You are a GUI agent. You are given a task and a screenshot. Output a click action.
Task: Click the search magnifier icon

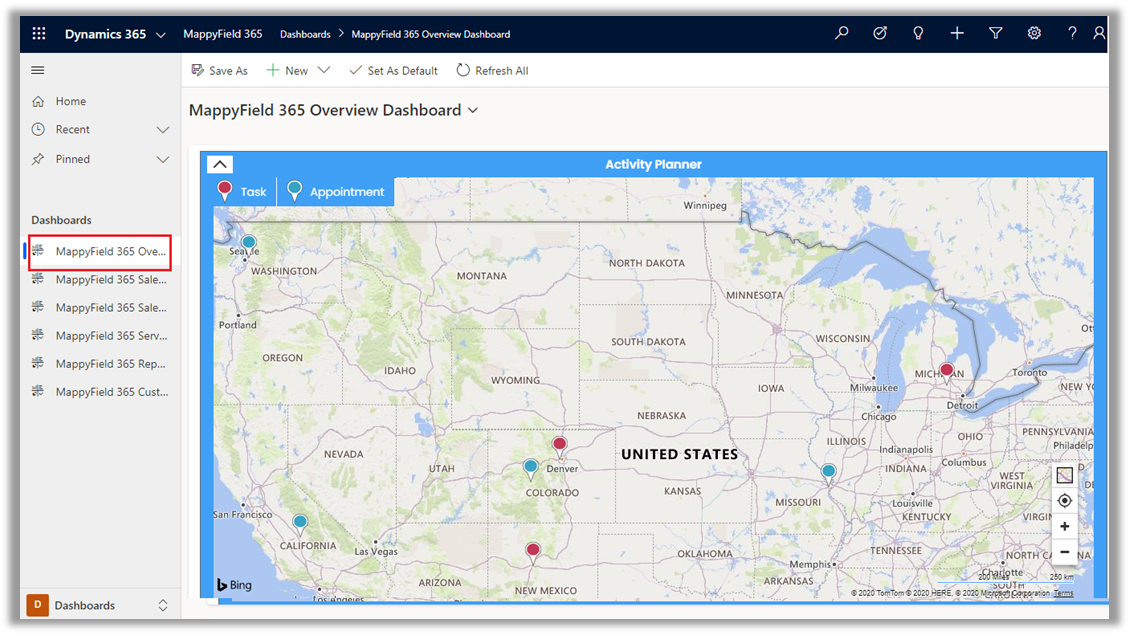click(842, 34)
